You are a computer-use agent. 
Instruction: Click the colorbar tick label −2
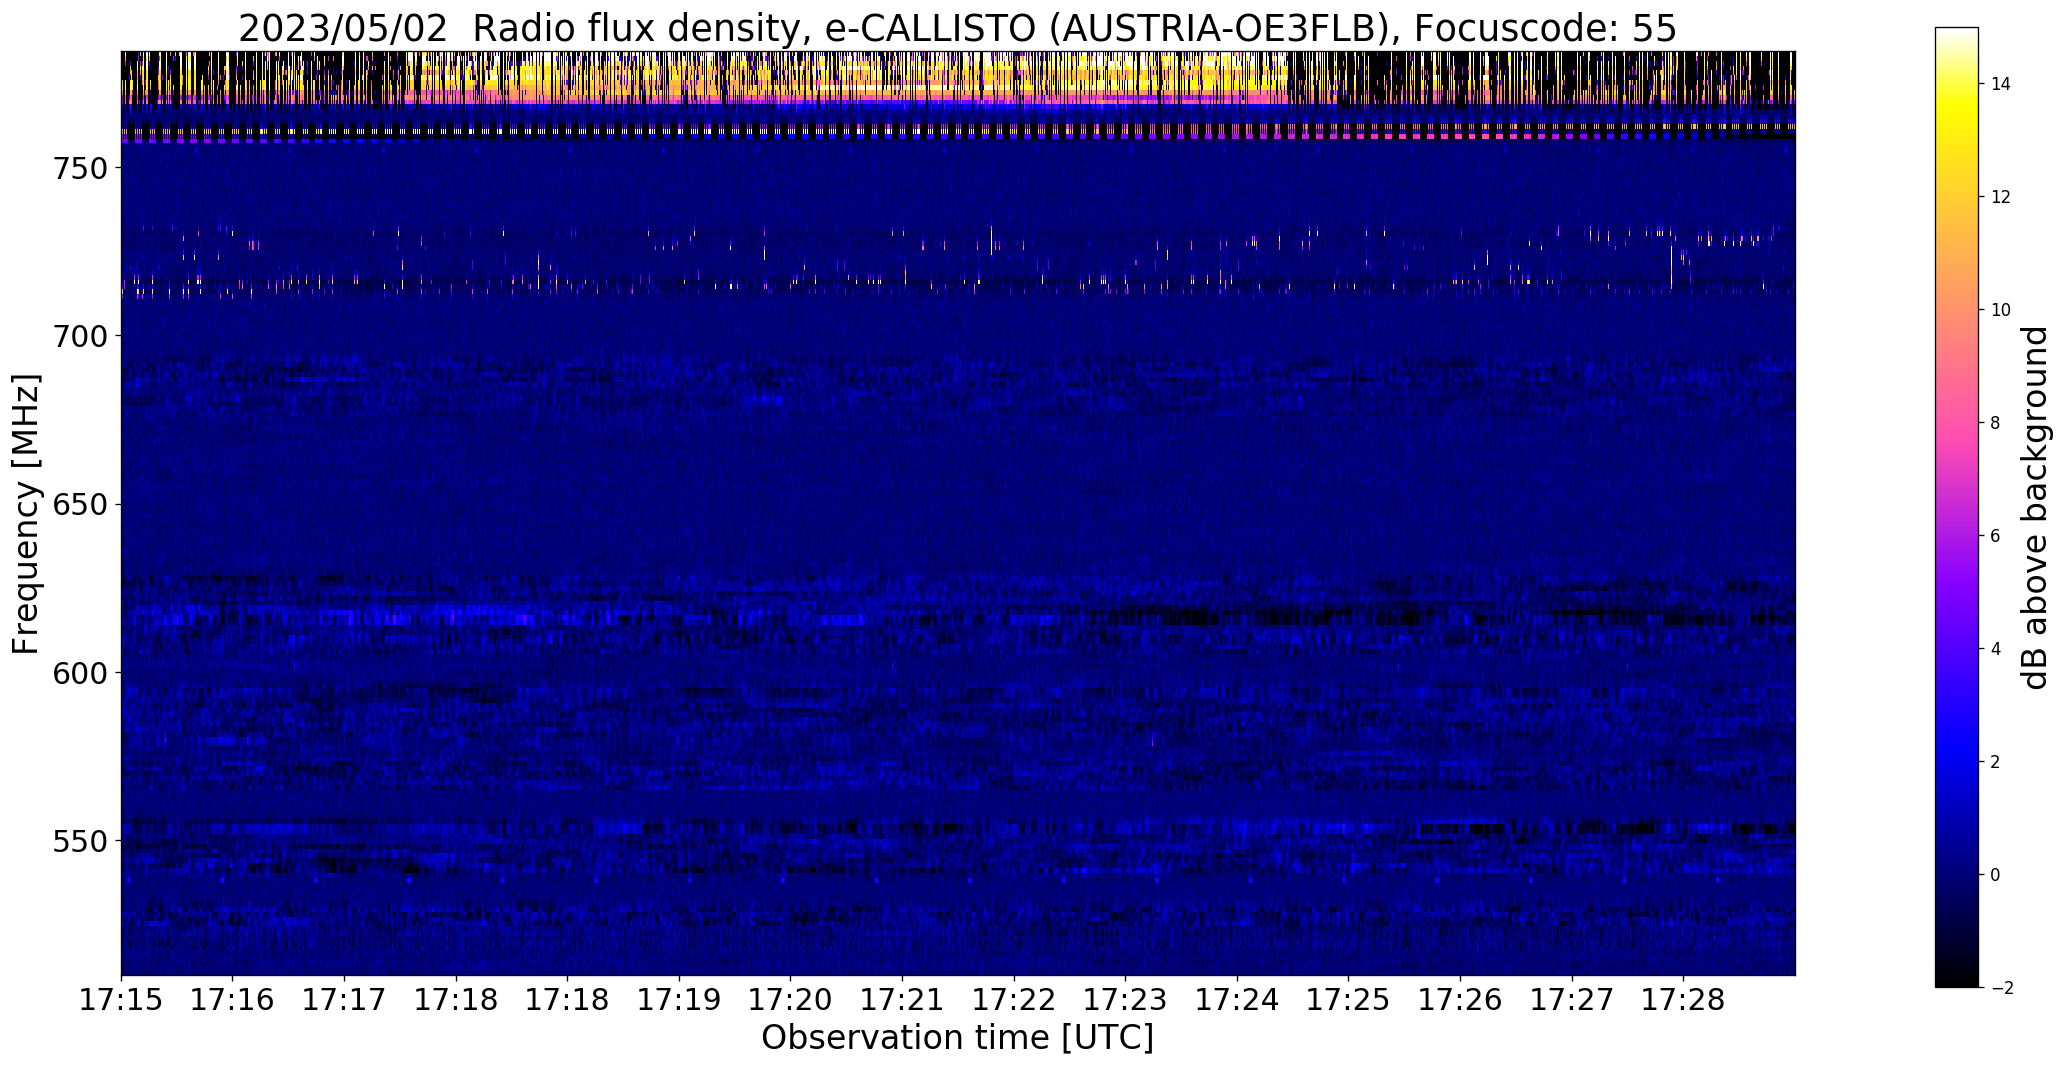coord(2000,988)
